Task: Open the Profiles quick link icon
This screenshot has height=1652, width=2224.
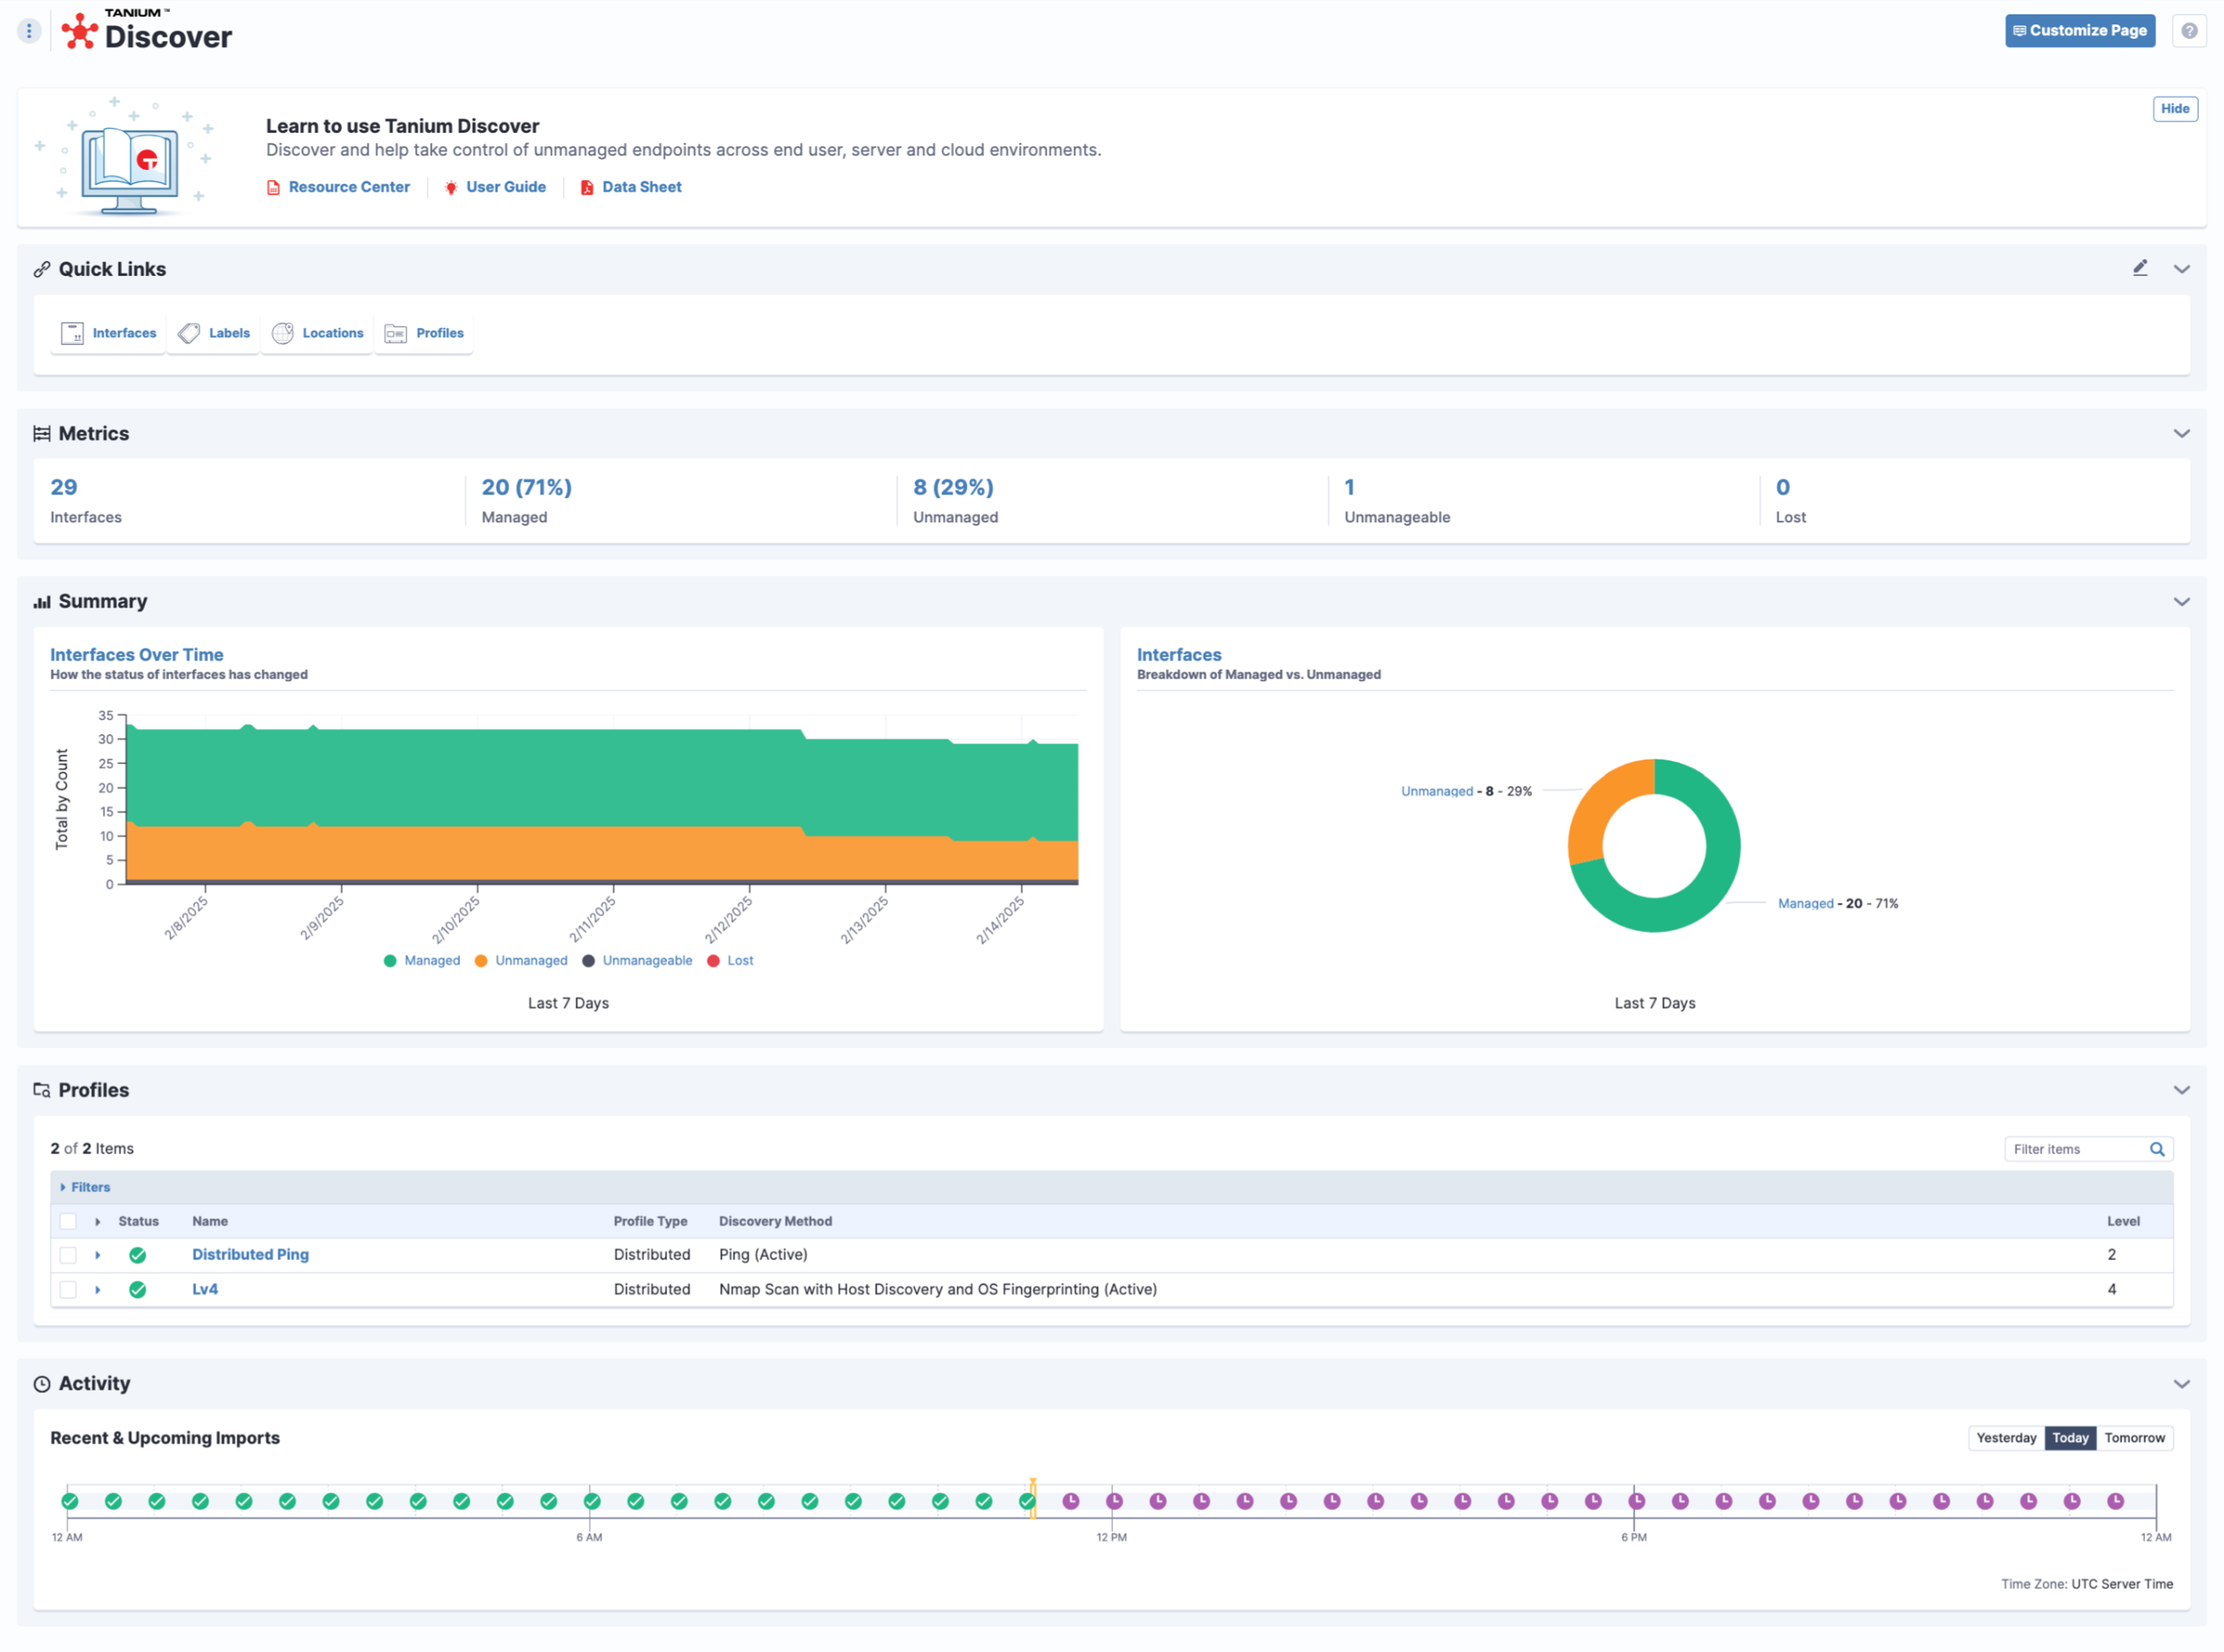Action: 396,333
